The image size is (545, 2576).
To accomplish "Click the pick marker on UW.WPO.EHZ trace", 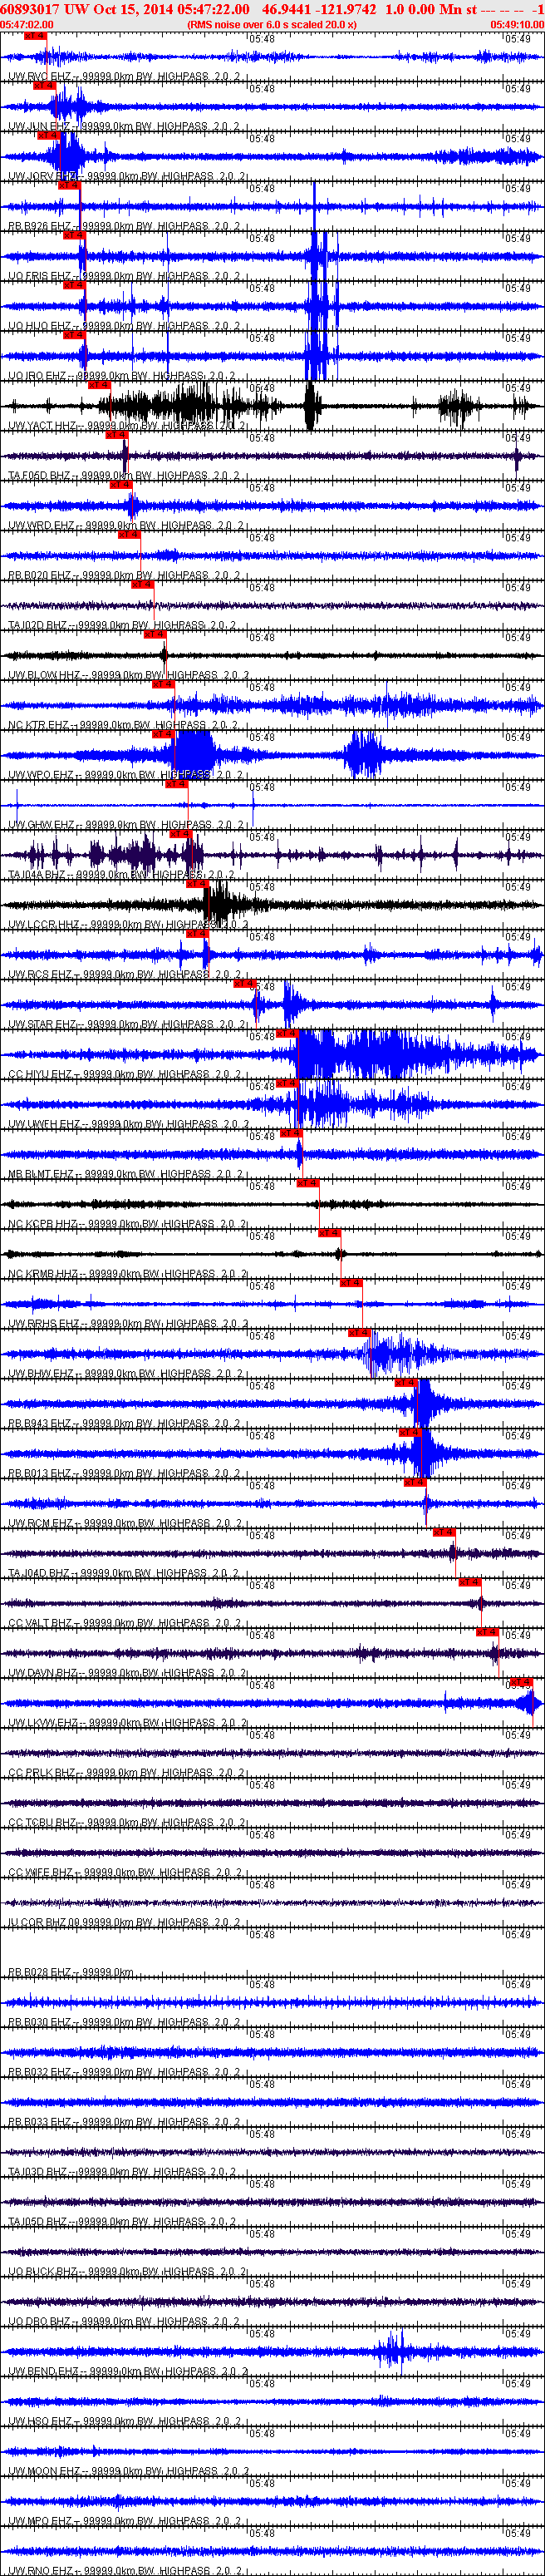I will (x=163, y=735).
